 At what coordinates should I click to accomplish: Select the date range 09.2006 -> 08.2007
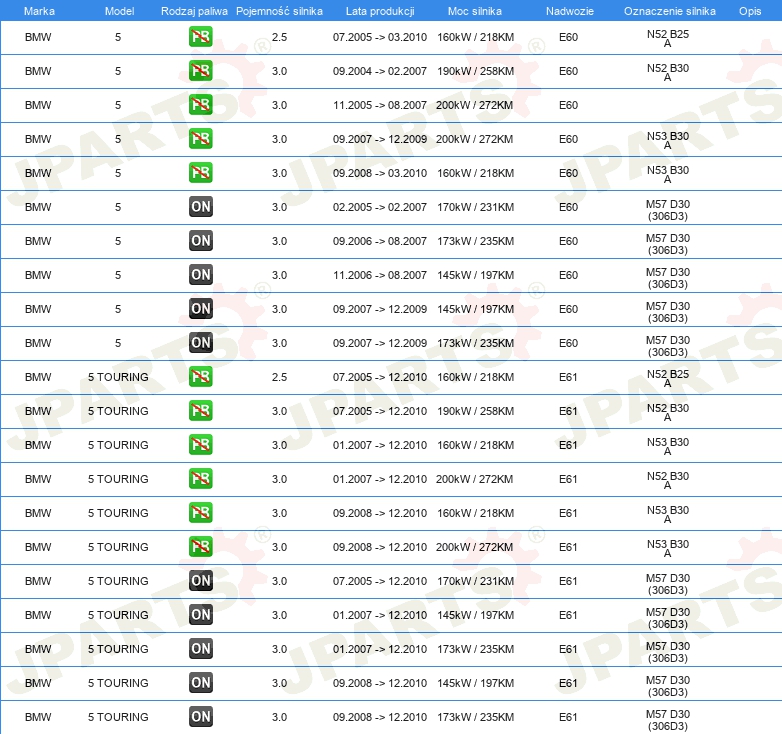(380, 241)
